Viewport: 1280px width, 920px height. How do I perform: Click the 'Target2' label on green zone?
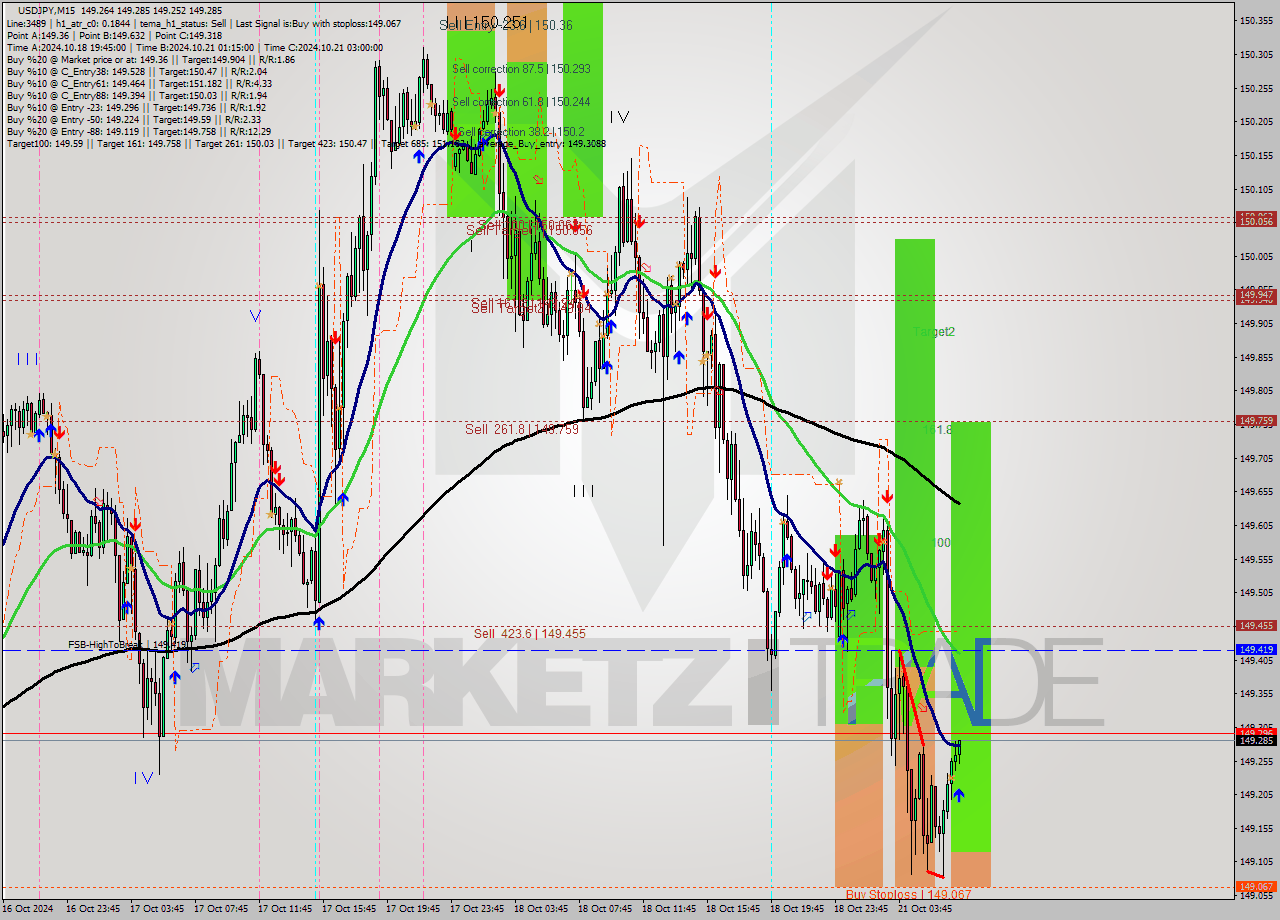[933, 331]
